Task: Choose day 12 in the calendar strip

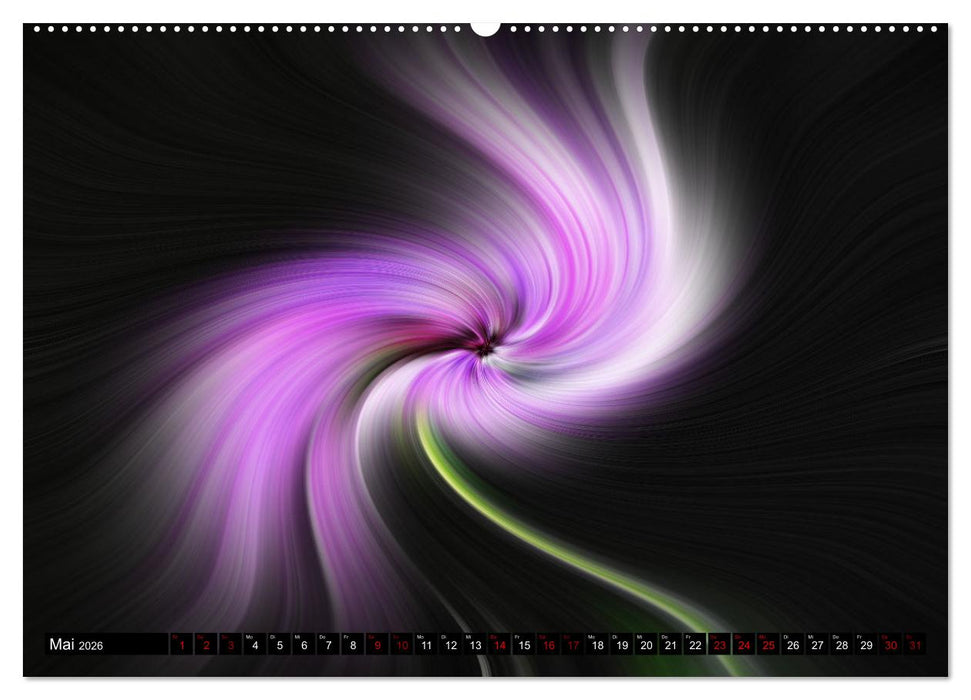Action: pyautogui.click(x=450, y=645)
